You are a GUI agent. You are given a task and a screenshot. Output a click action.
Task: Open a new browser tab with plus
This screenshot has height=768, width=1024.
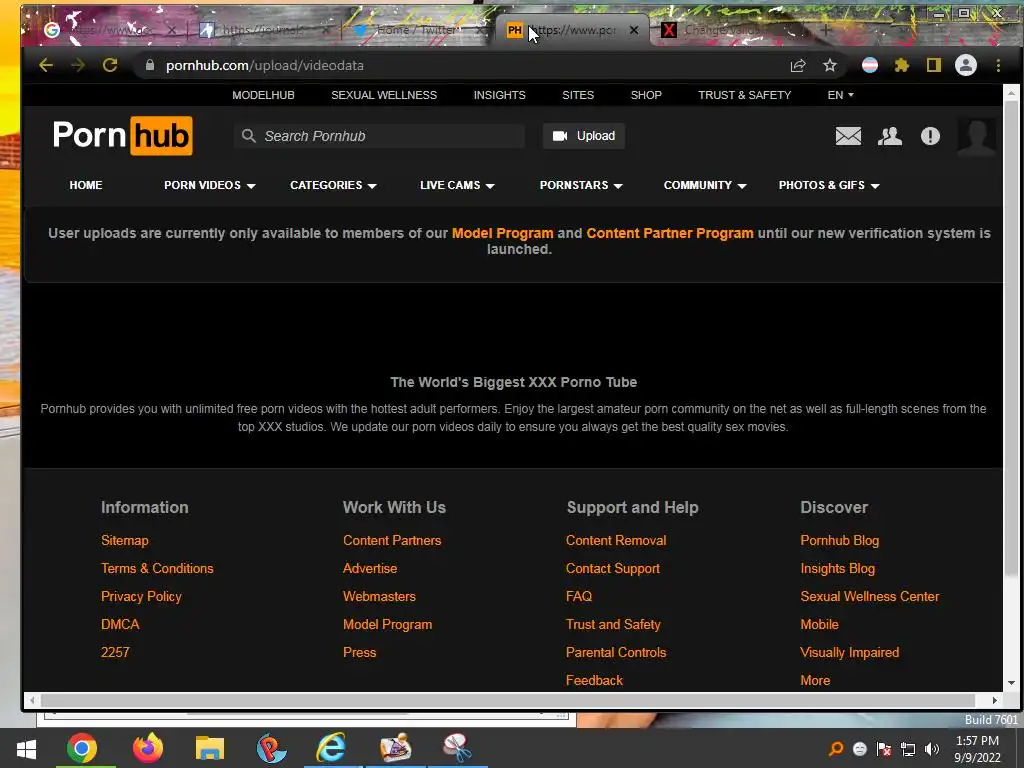pyautogui.click(x=825, y=30)
